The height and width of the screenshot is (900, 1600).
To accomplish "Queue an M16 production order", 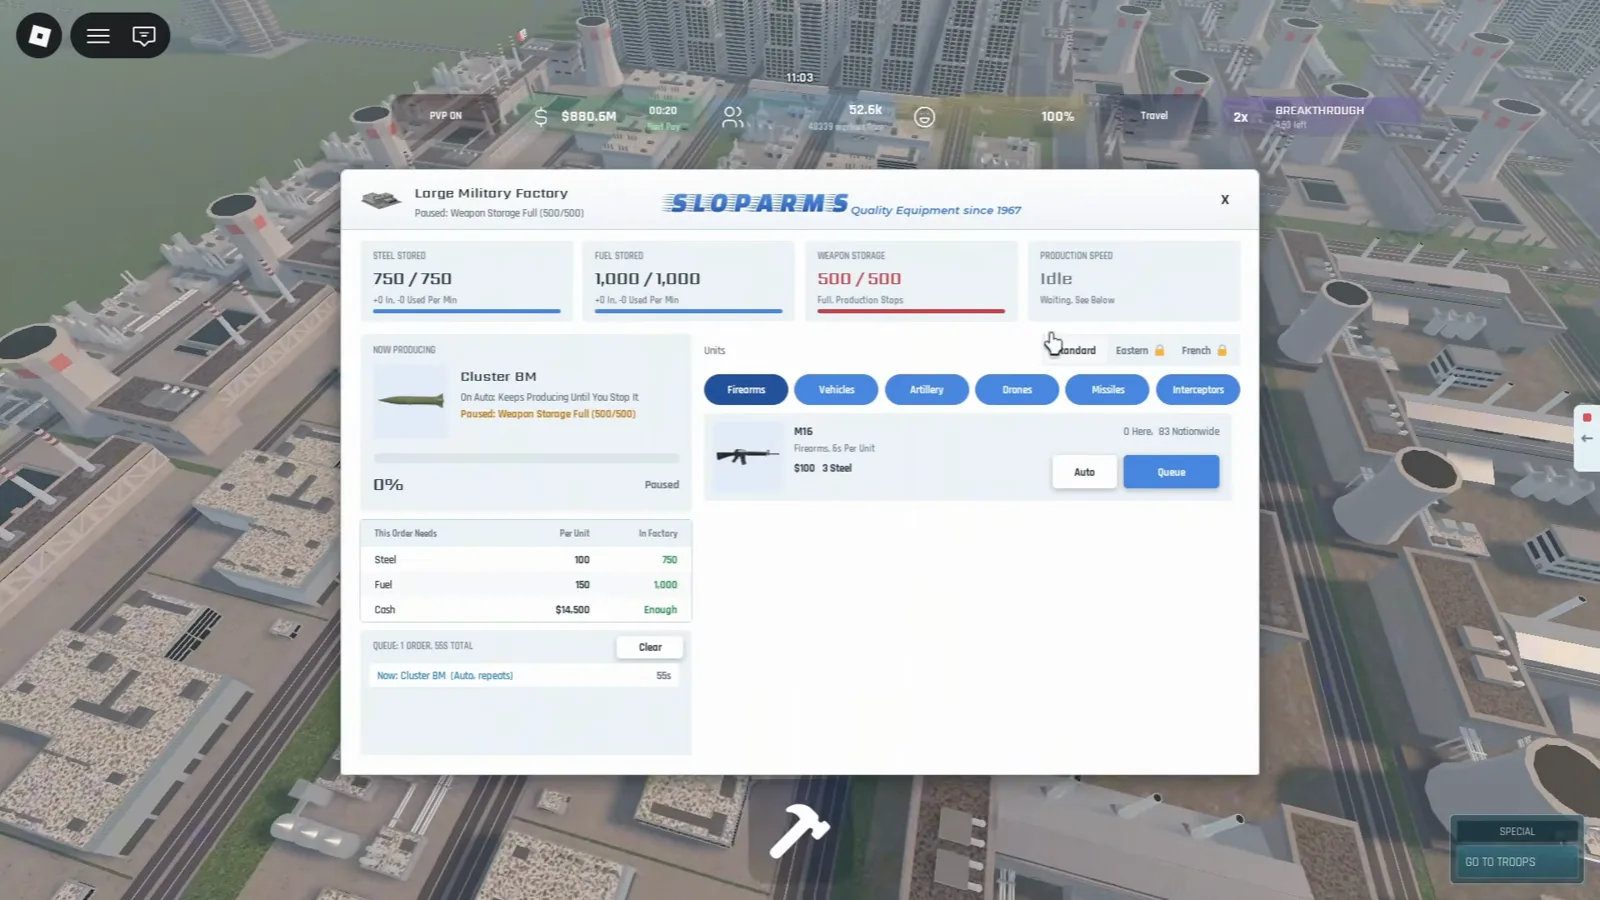I will pyautogui.click(x=1171, y=472).
